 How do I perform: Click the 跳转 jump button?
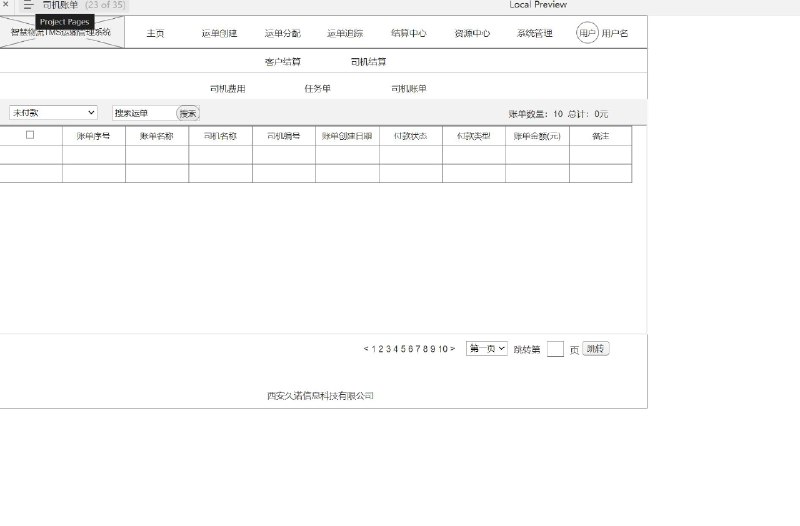point(596,349)
